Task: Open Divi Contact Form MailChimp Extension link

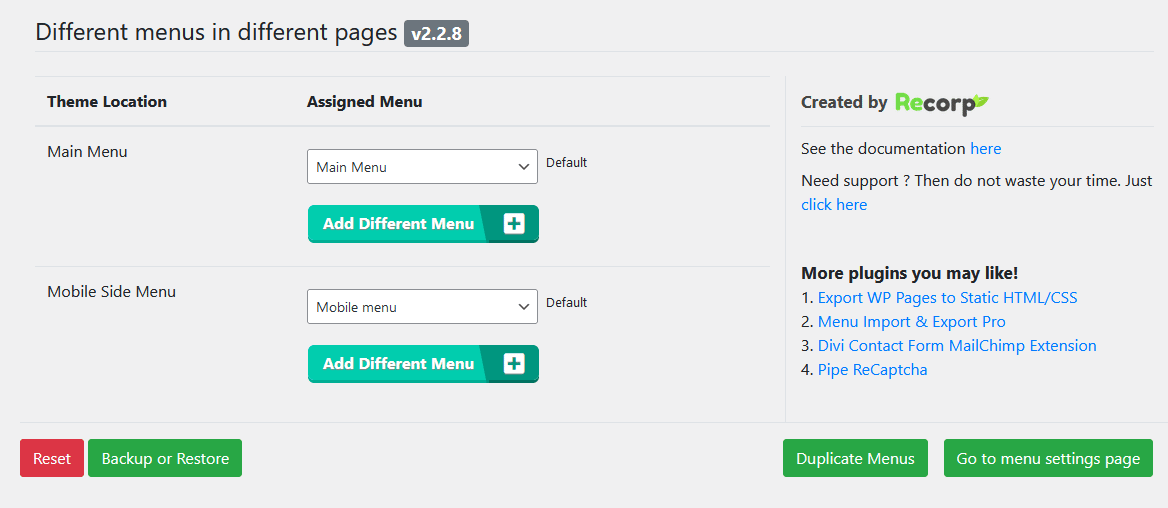Action: click(957, 346)
